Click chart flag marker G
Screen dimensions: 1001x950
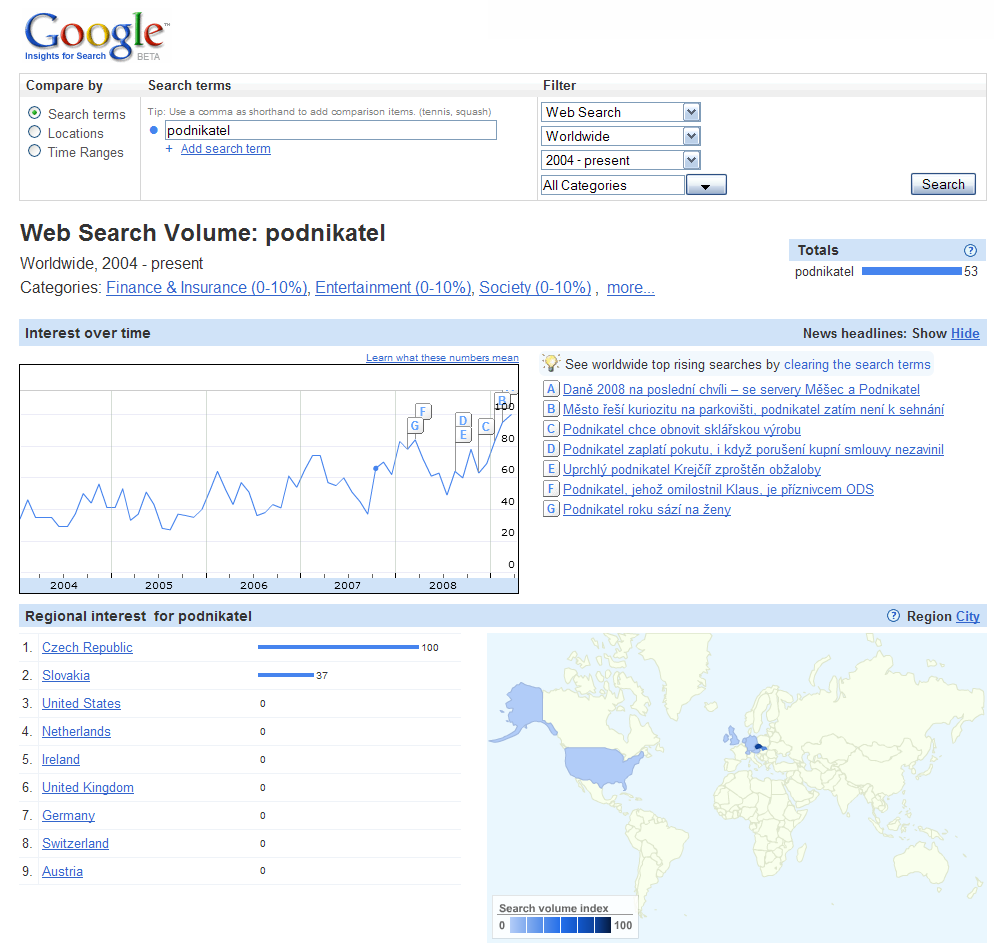click(x=415, y=425)
